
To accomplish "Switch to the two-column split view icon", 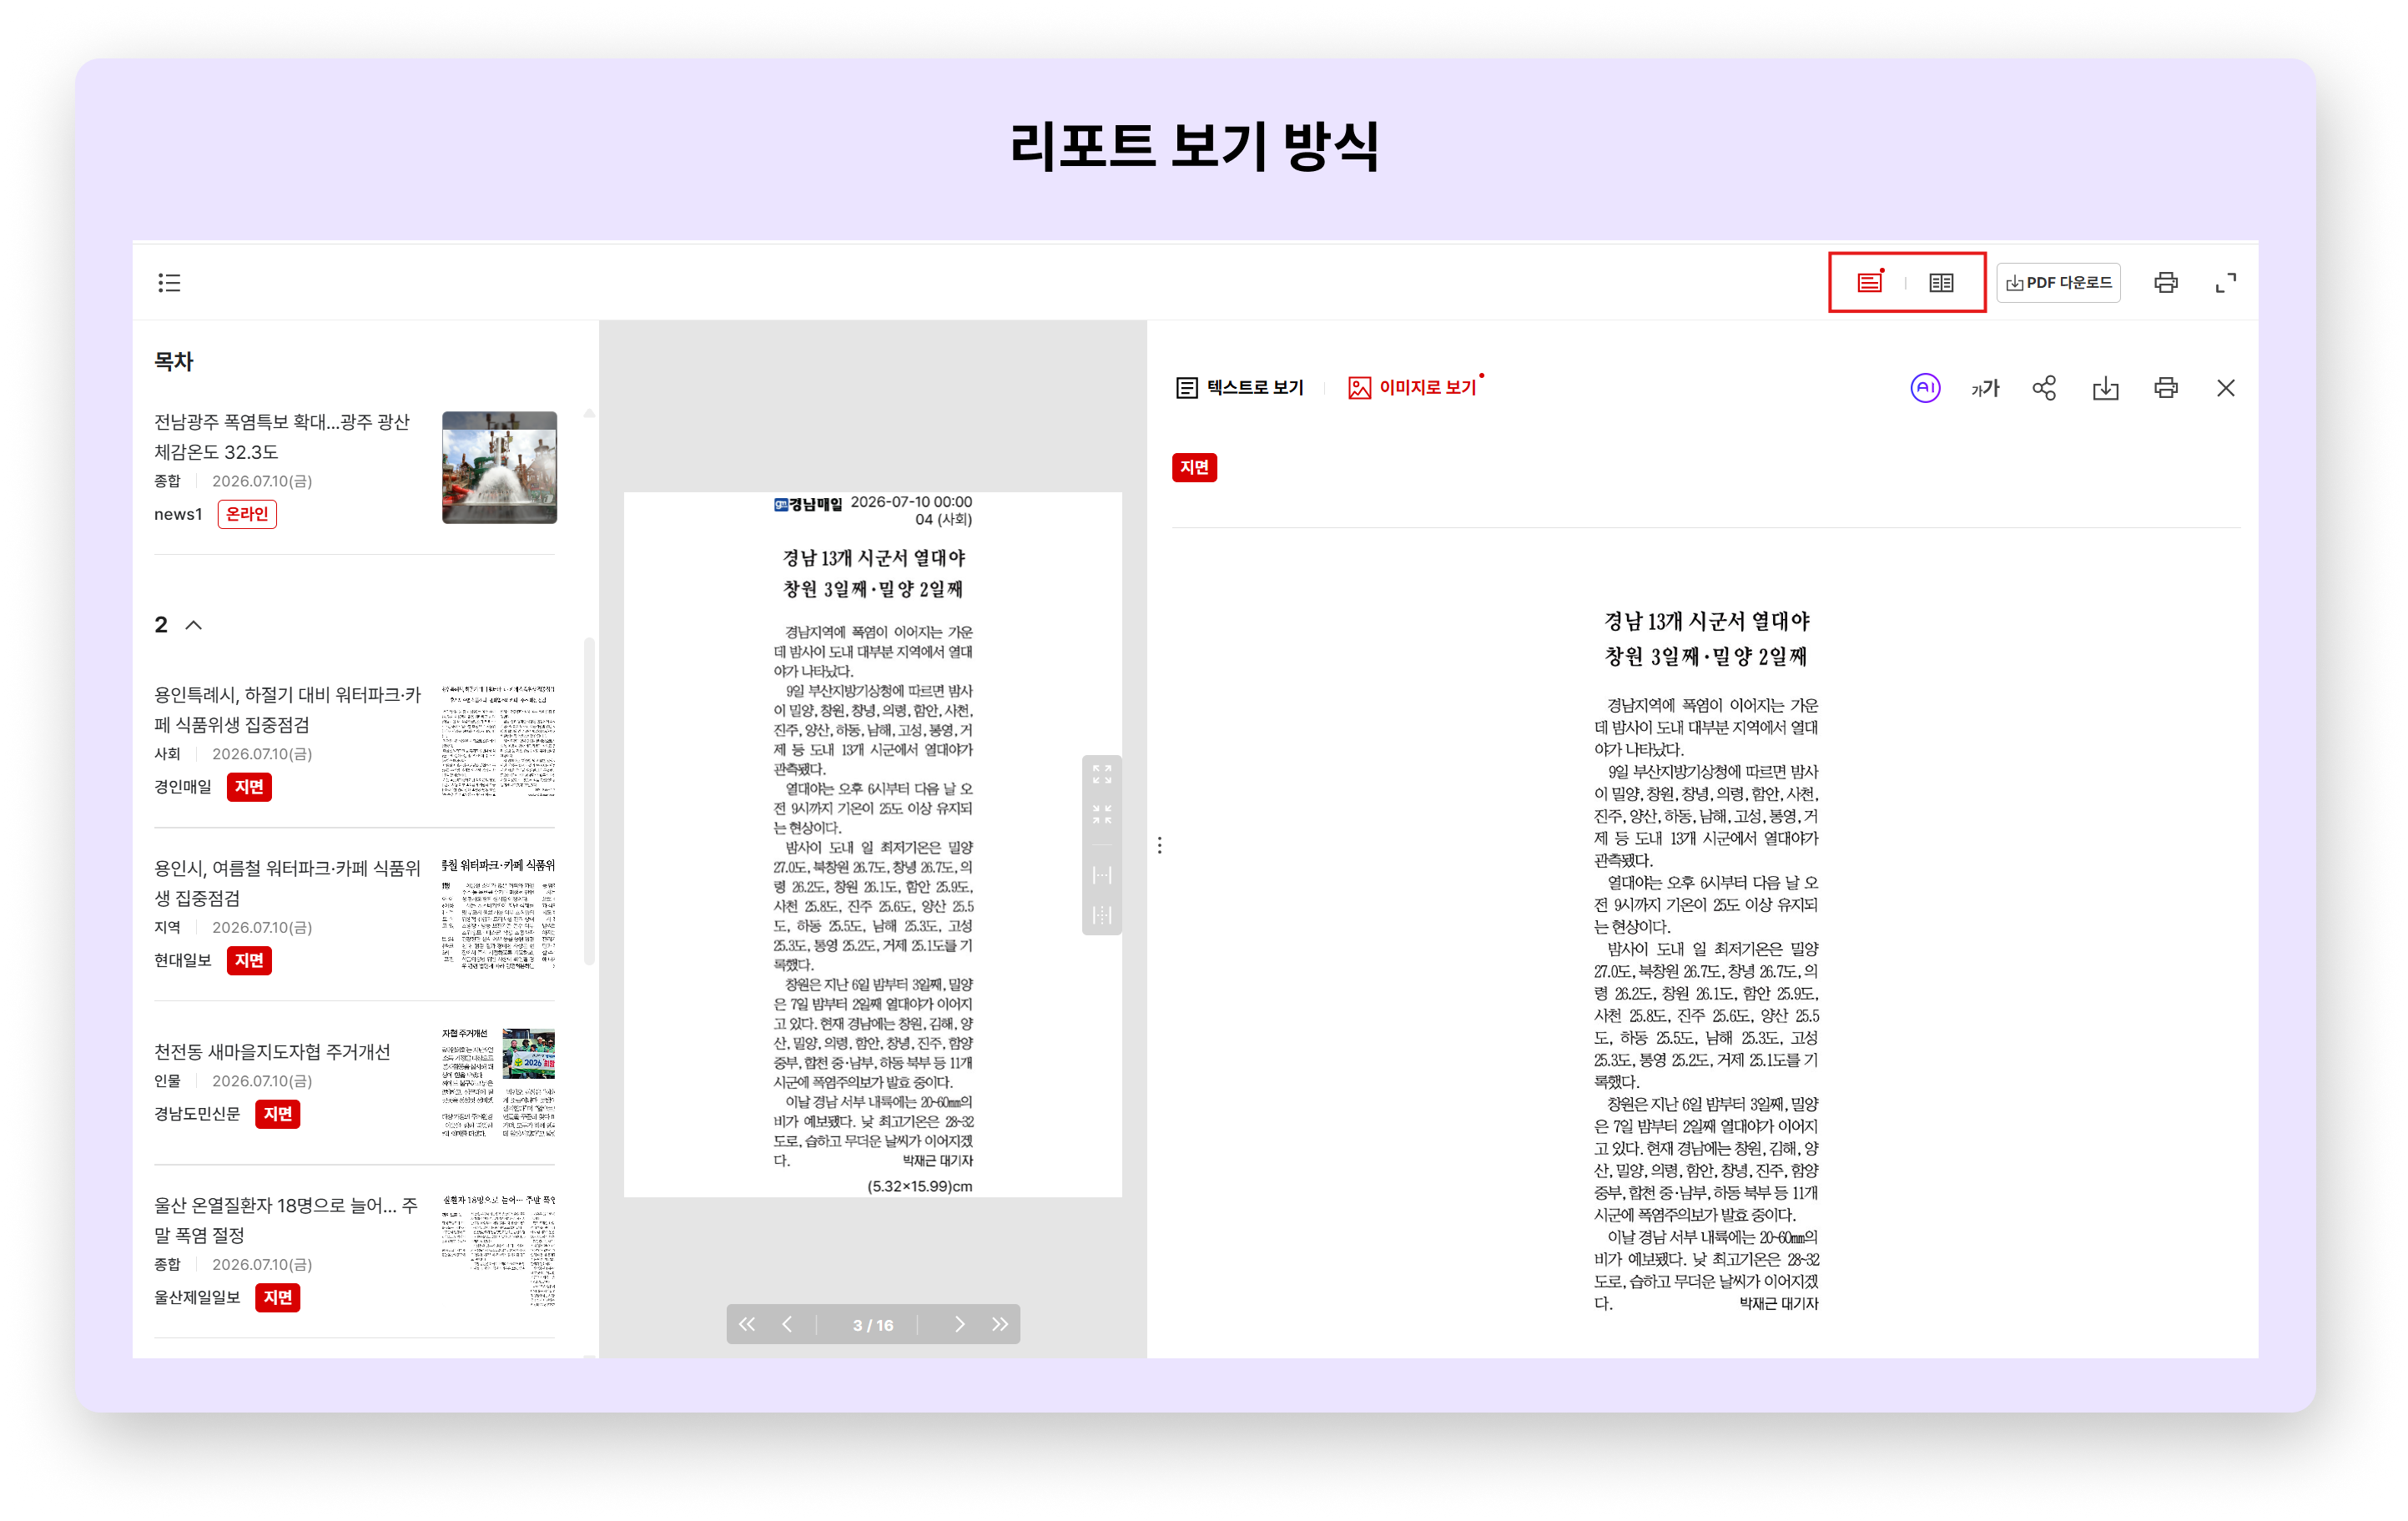I will coord(1941,283).
